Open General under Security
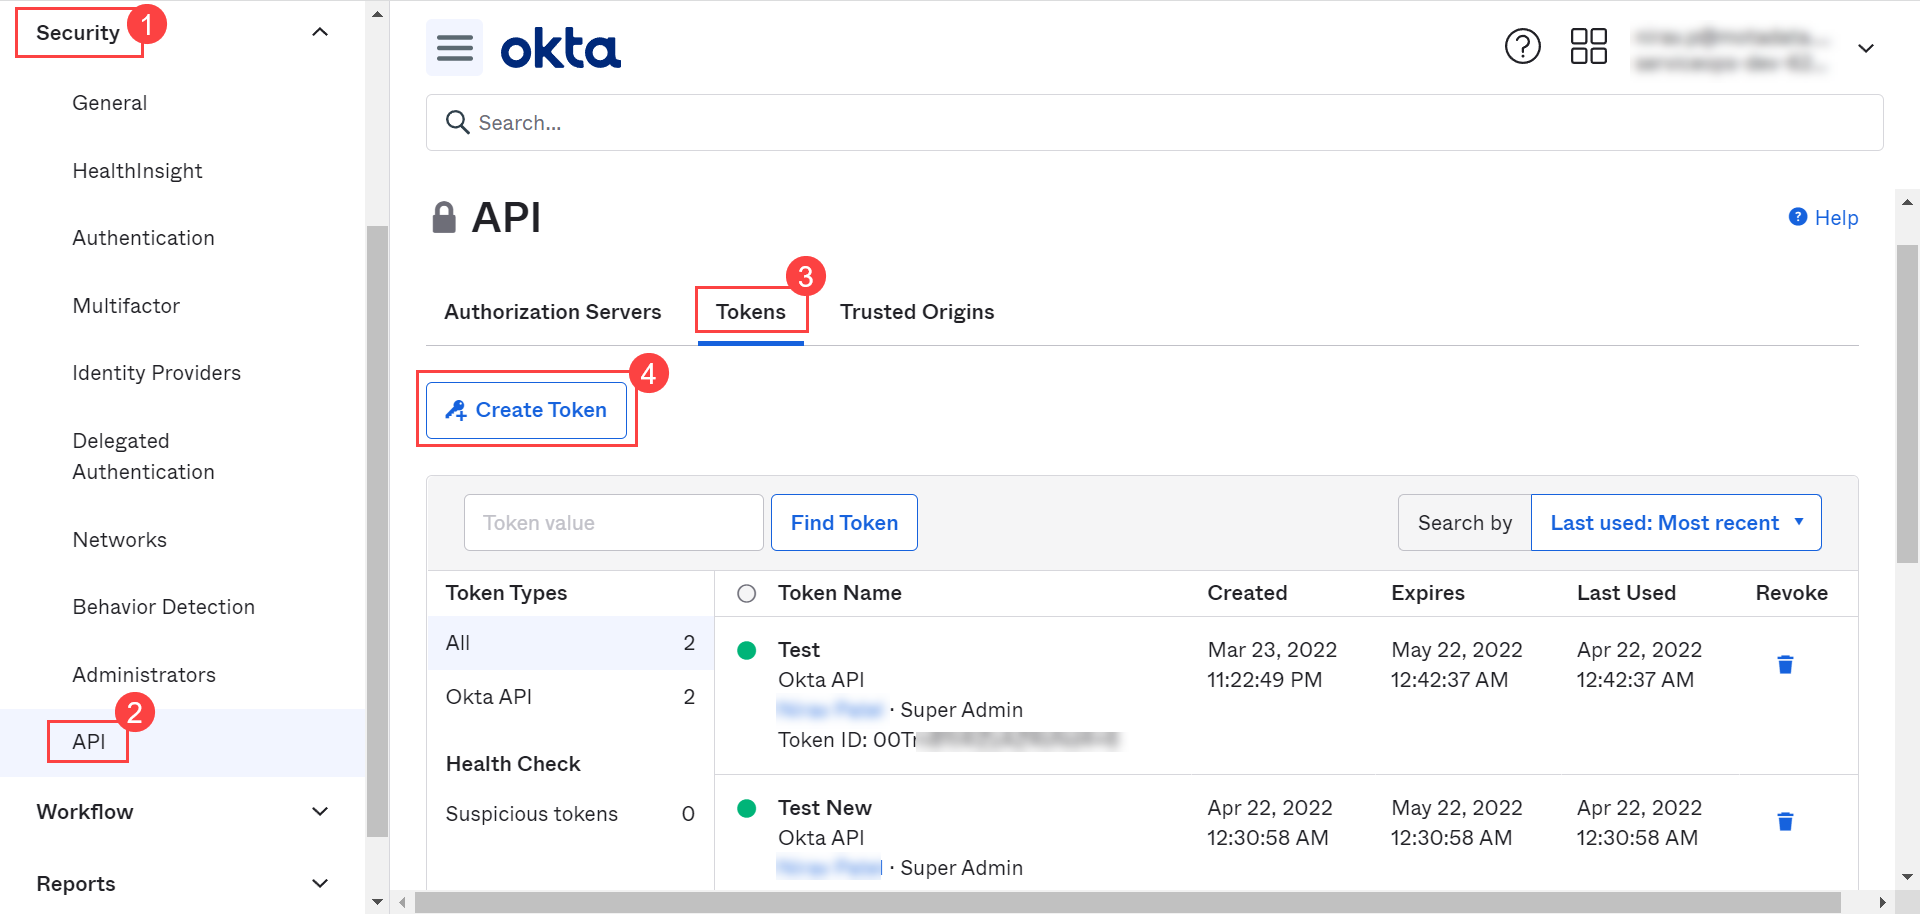This screenshot has height=914, width=1920. click(x=110, y=103)
